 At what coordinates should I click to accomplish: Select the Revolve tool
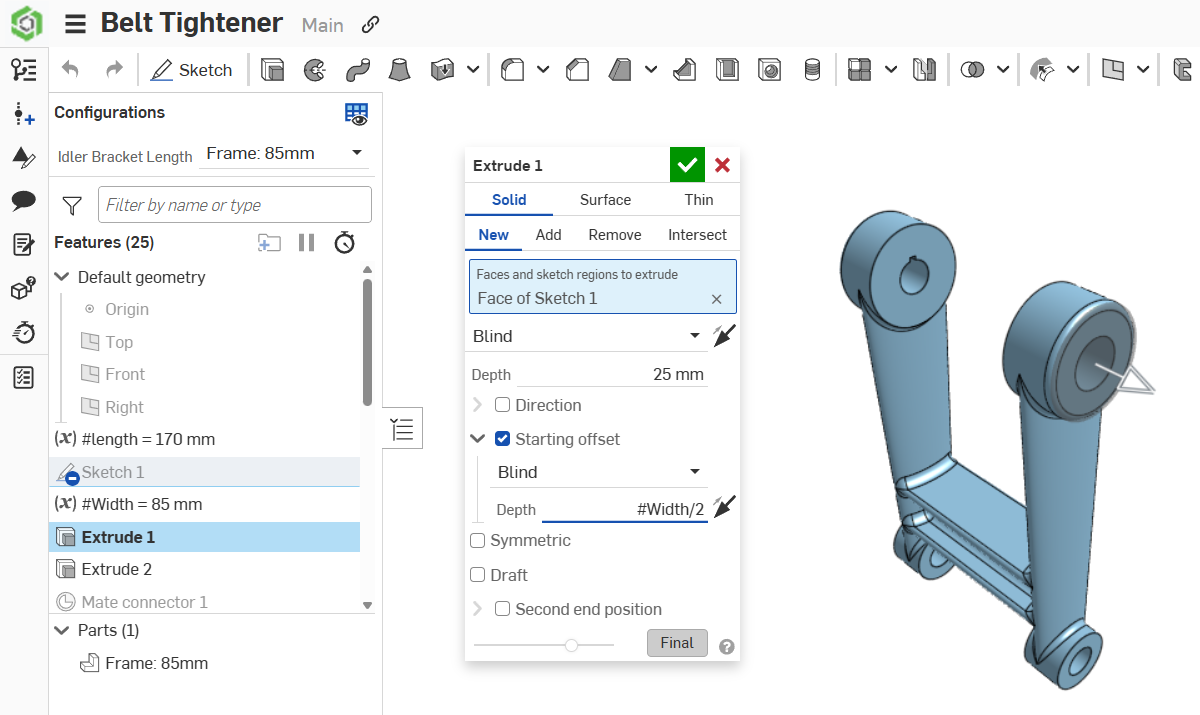click(314, 70)
